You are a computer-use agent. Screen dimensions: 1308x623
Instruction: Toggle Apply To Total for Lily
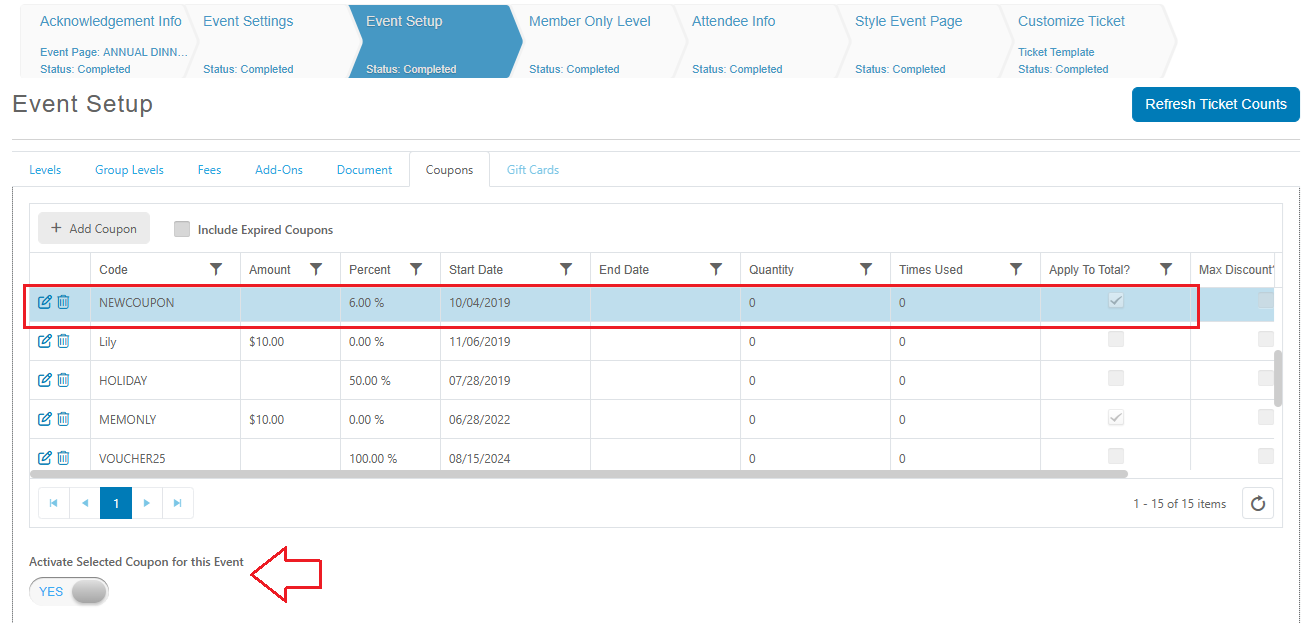(x=1116, y=339)
